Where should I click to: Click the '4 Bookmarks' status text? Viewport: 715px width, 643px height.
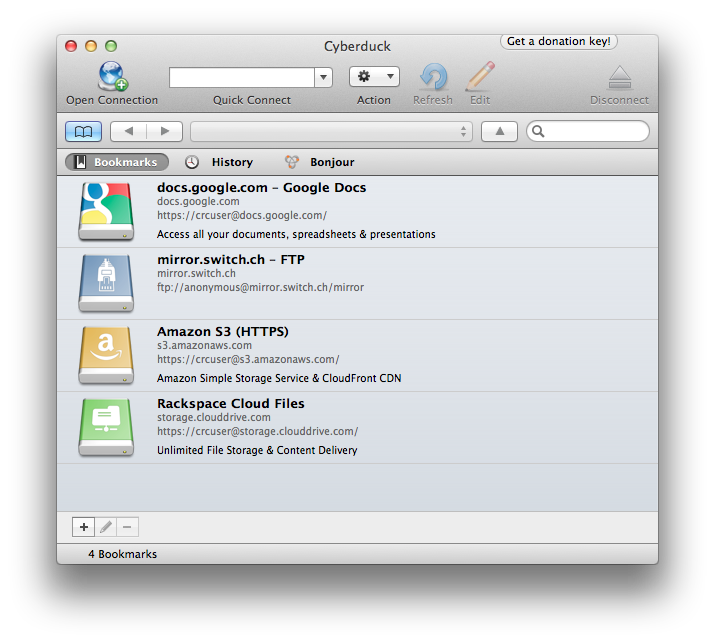122,554
